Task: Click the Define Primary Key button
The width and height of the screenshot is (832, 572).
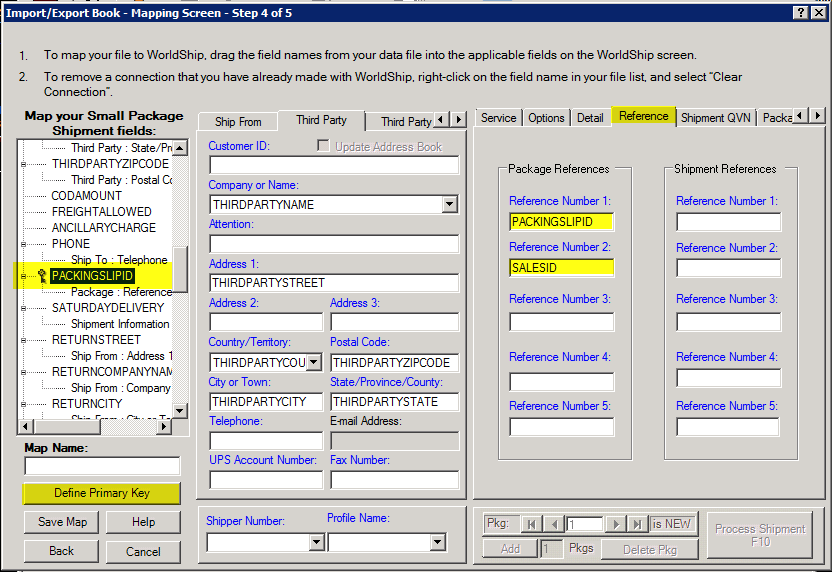Action: [102, 493]
